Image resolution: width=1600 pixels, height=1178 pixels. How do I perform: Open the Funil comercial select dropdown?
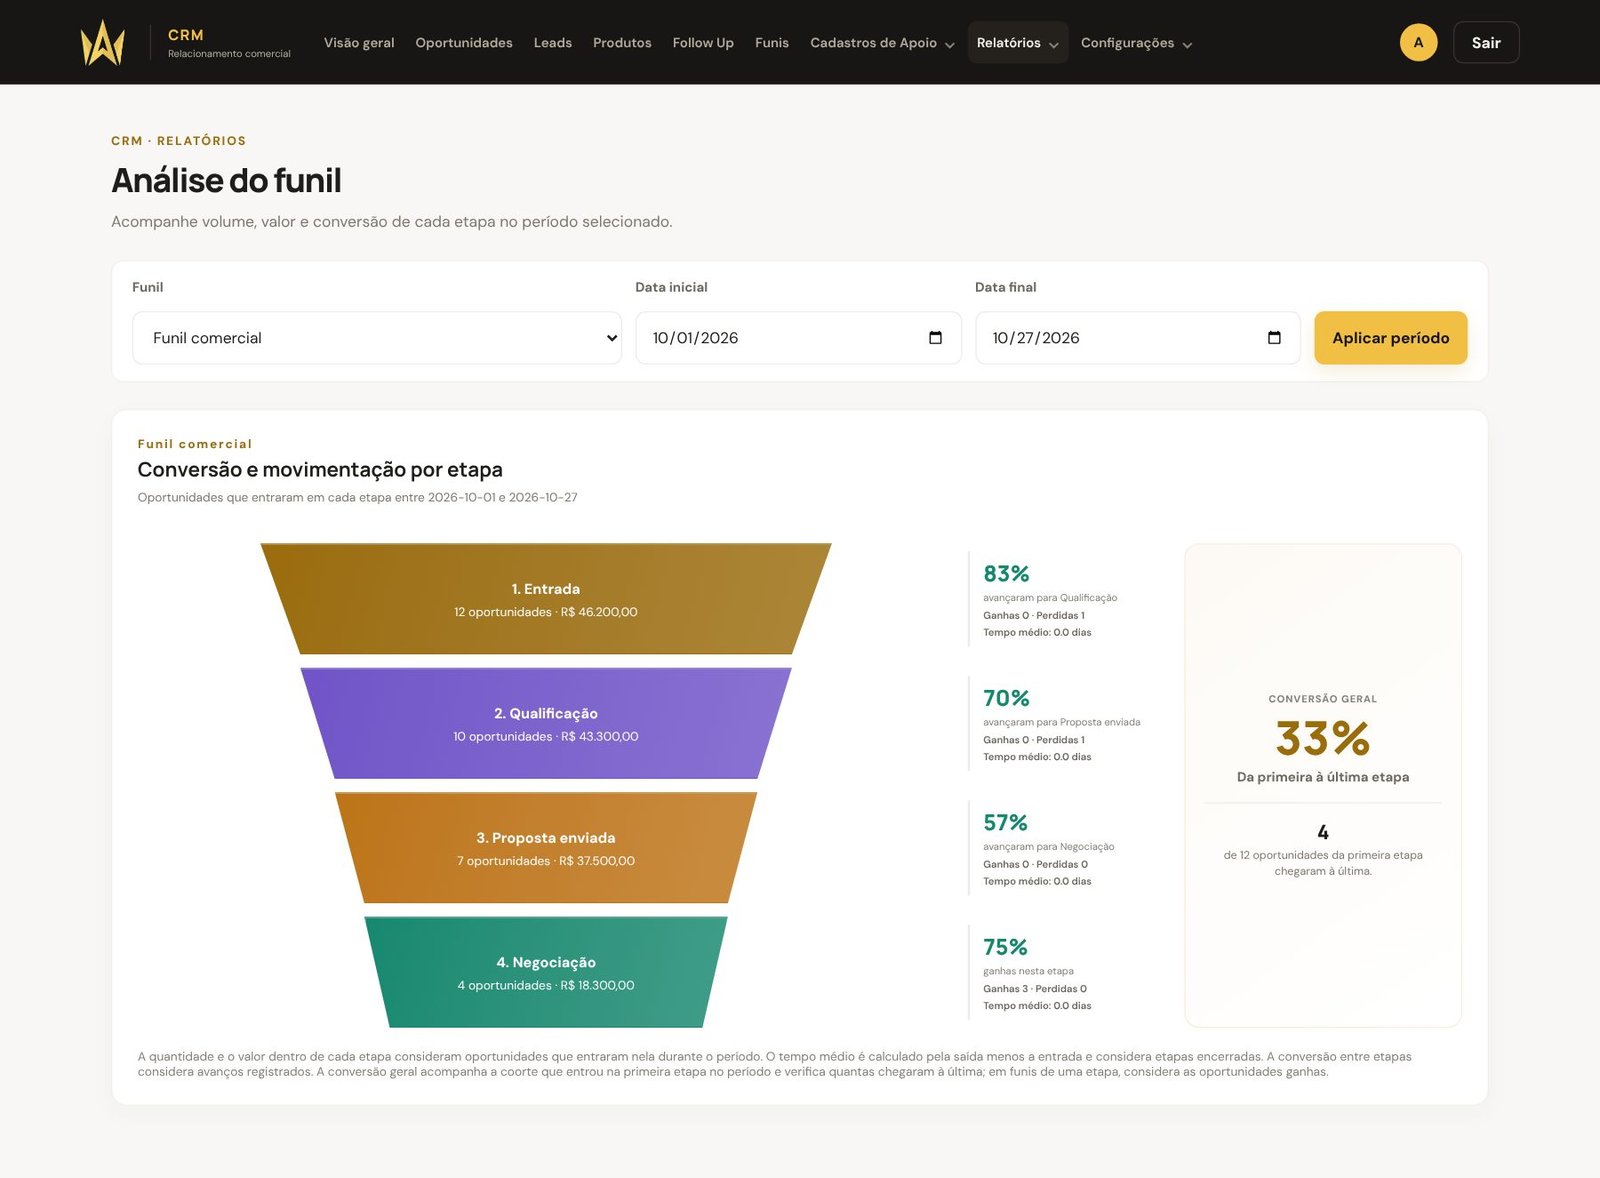377,338
